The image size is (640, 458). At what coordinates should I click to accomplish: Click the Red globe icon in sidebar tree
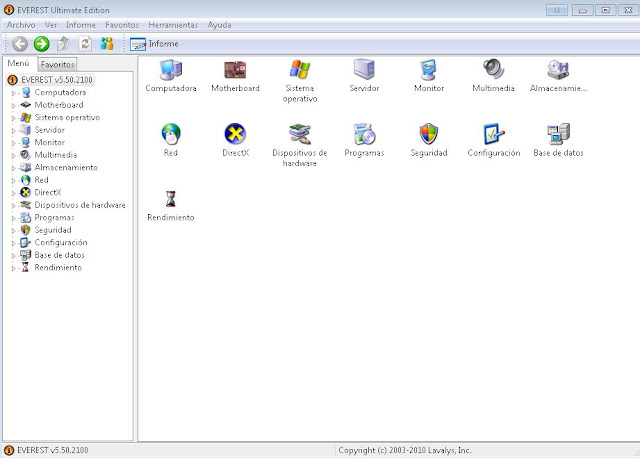click(25, 180)
